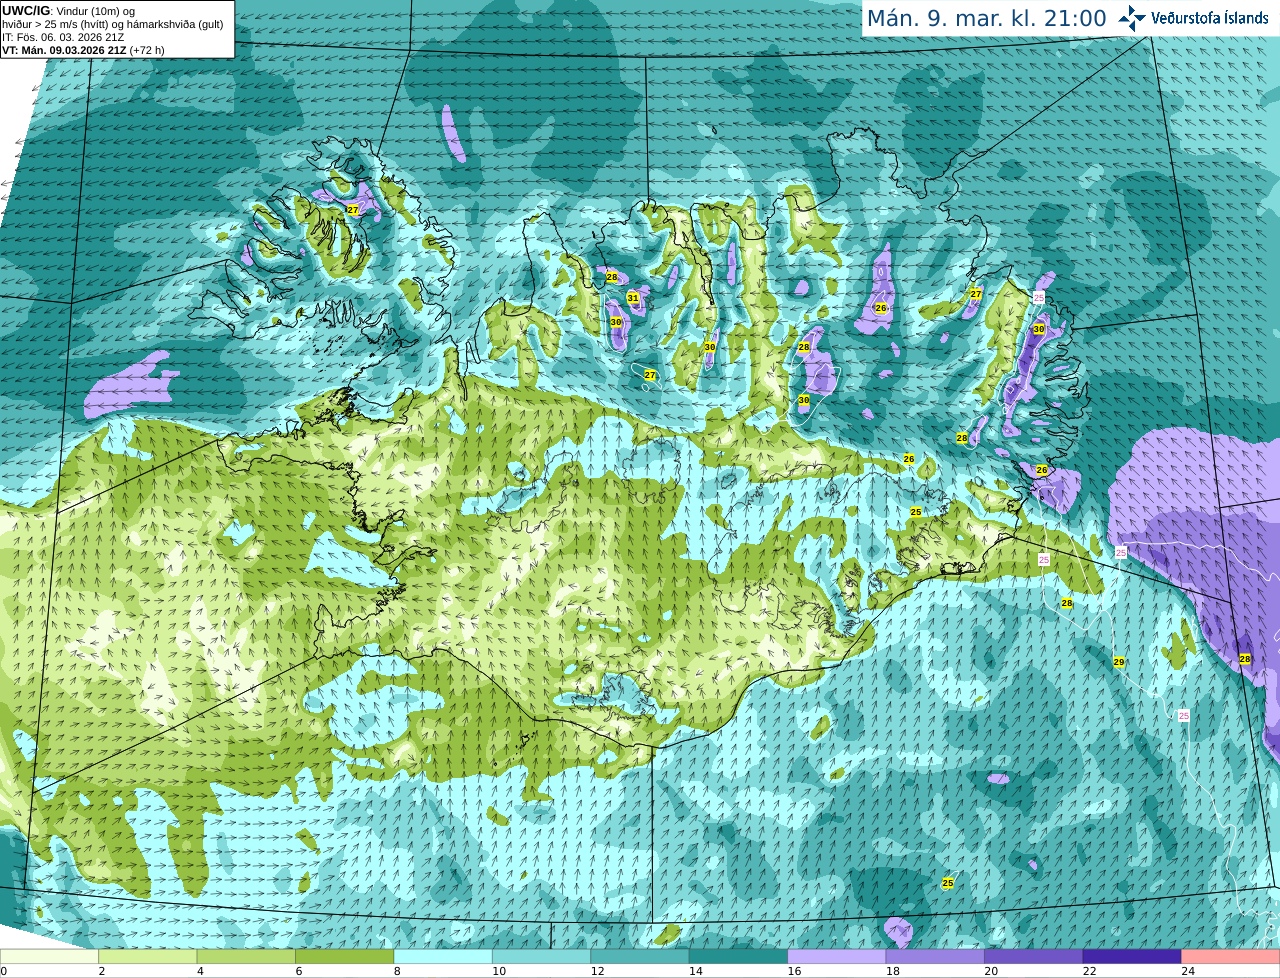1280x978 pixels.
Task: Pick the medium teal 12–14 legend swatch
Action: (640, 956)
